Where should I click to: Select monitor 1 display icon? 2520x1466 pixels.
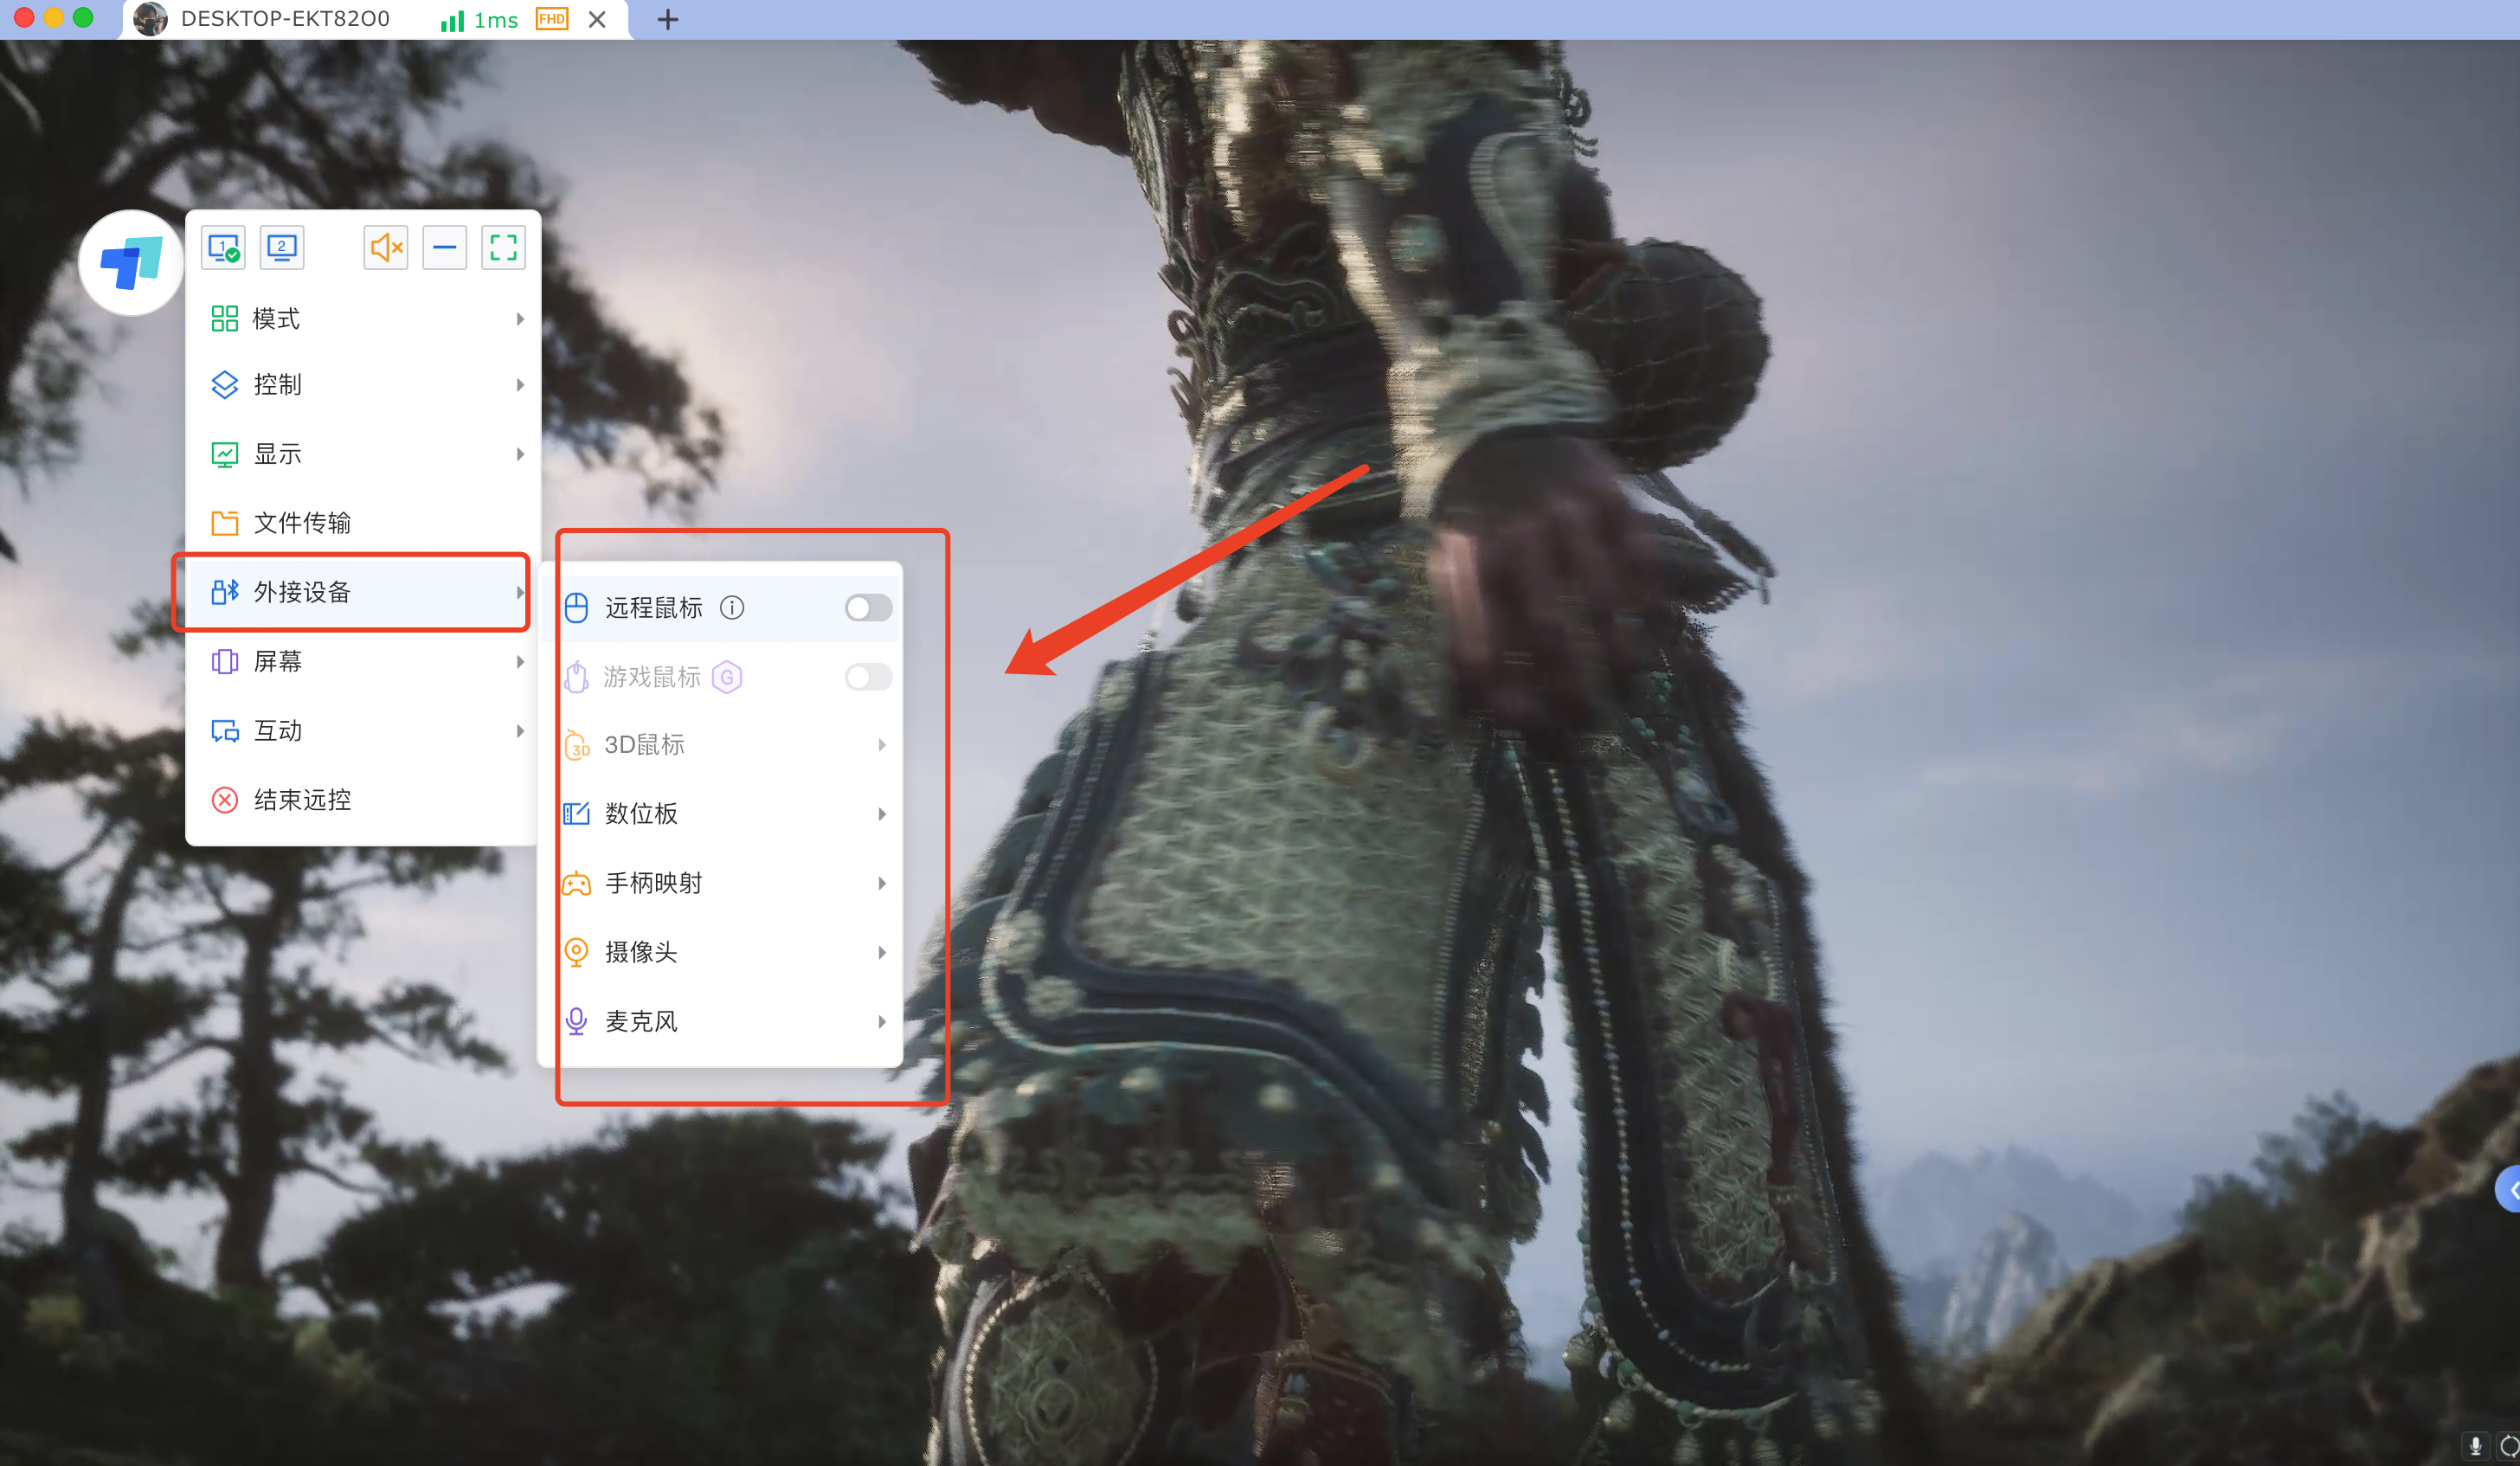click(223, 247)
